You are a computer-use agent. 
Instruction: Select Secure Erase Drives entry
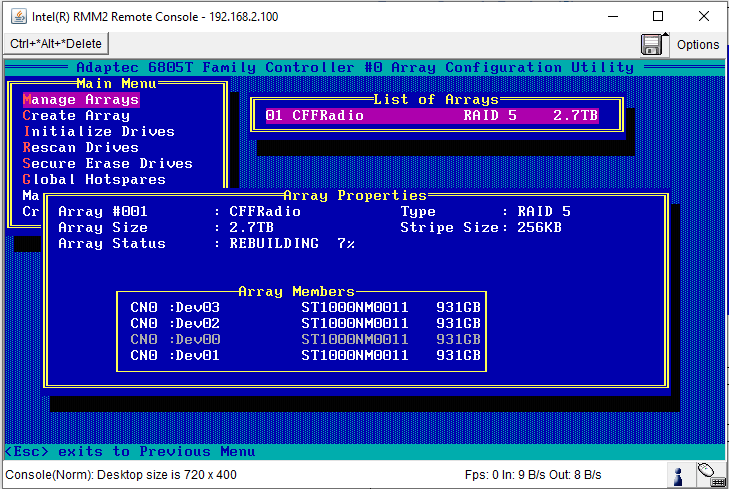pyautogui.click(x=107, y=164)
